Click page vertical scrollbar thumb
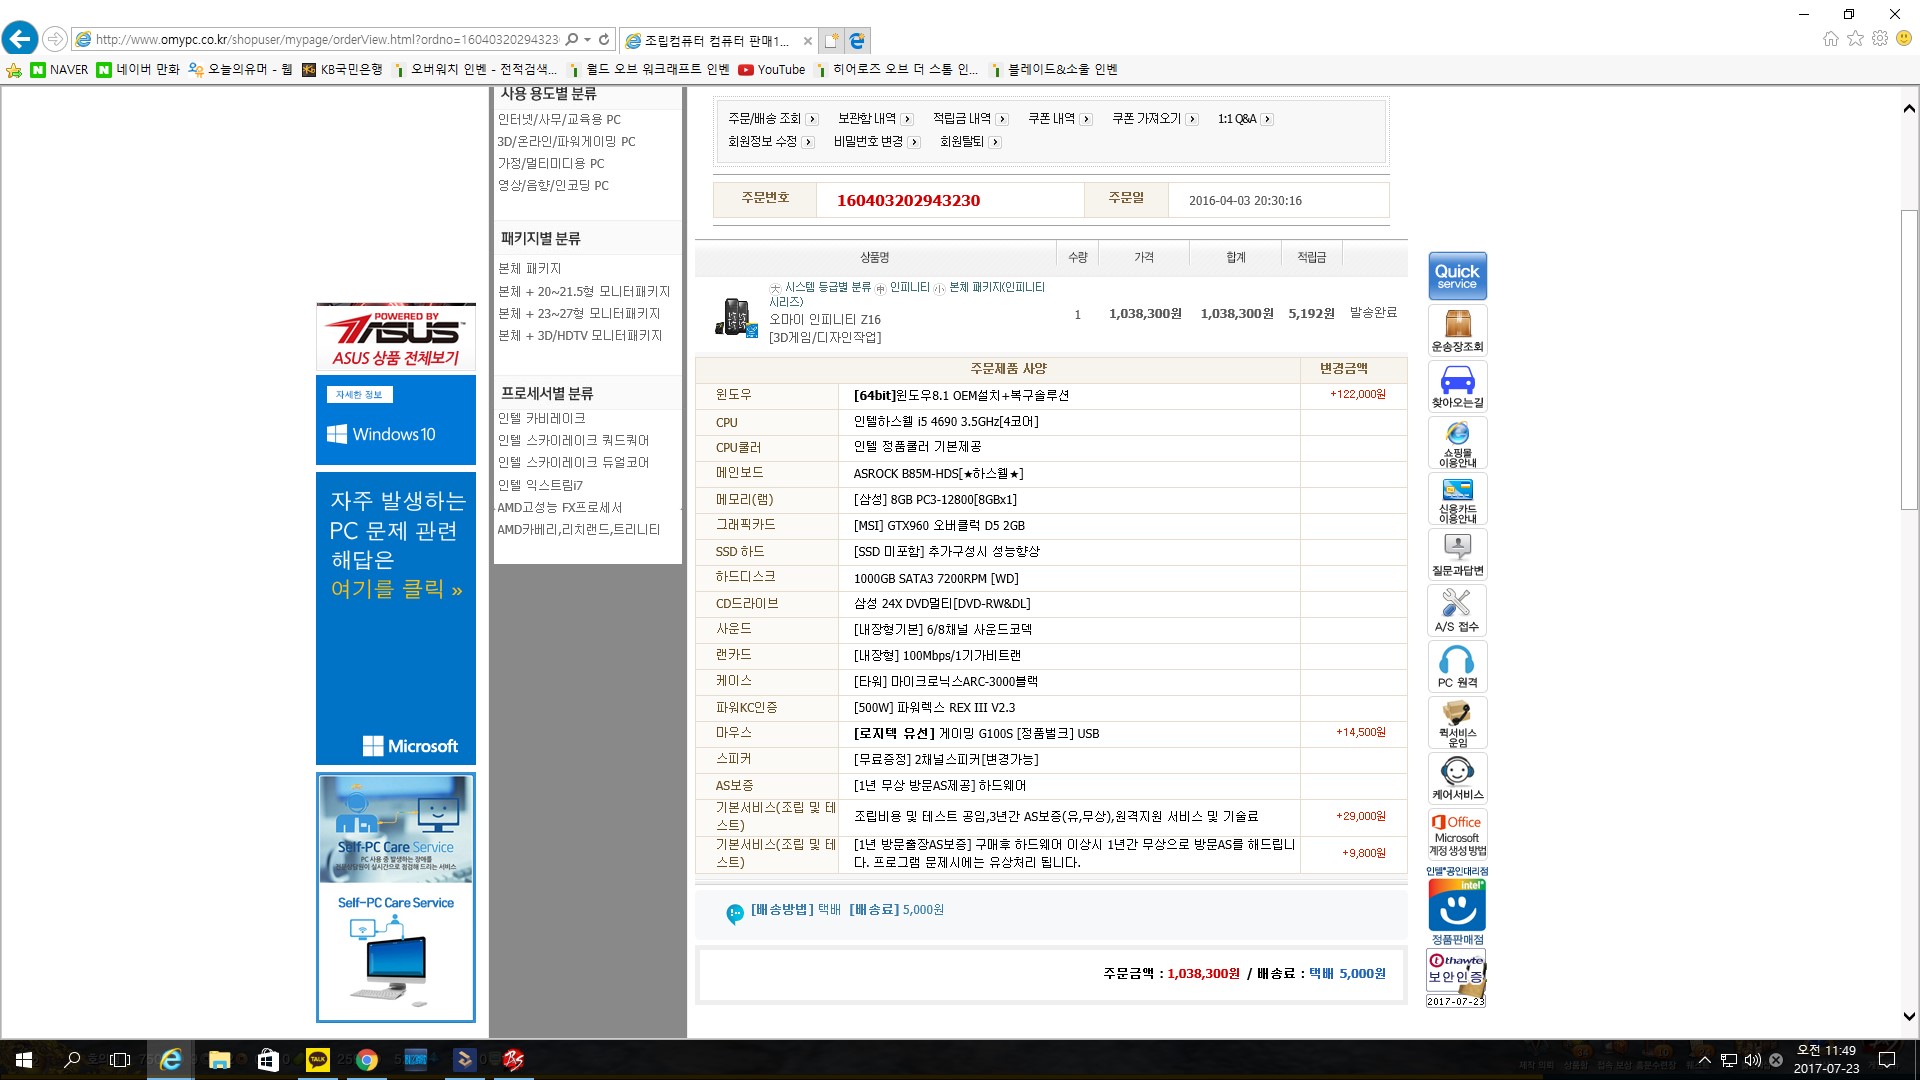 coord(1909,360)
